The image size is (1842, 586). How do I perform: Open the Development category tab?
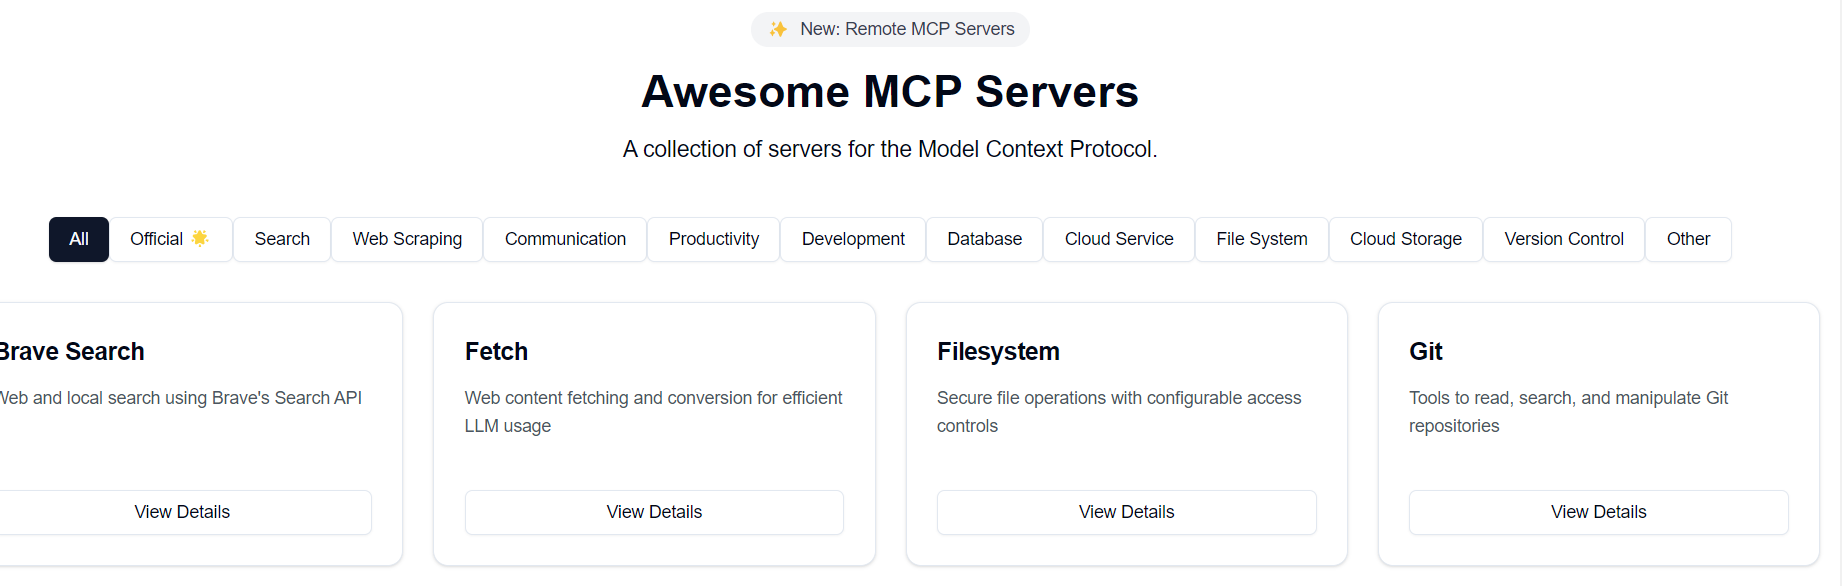[x=853, y=239]
